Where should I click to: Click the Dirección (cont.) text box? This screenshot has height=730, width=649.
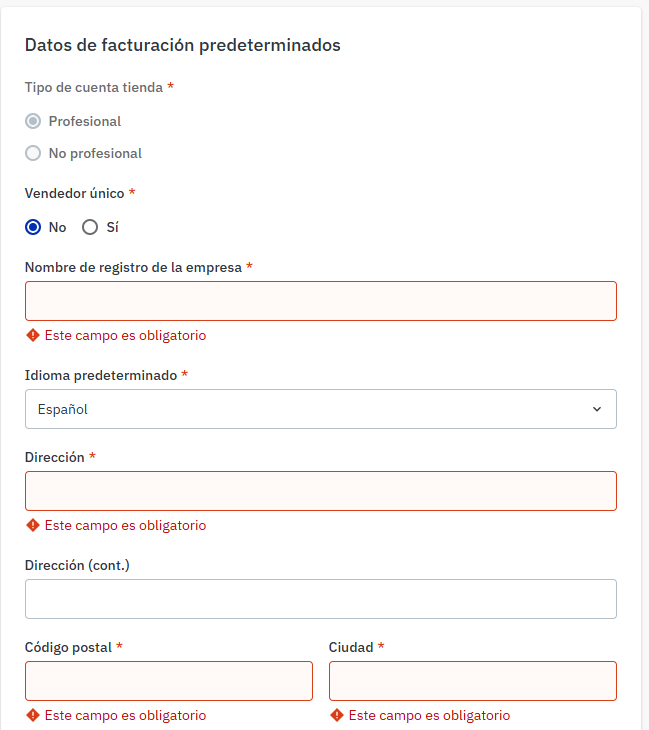tap(321, 599)
